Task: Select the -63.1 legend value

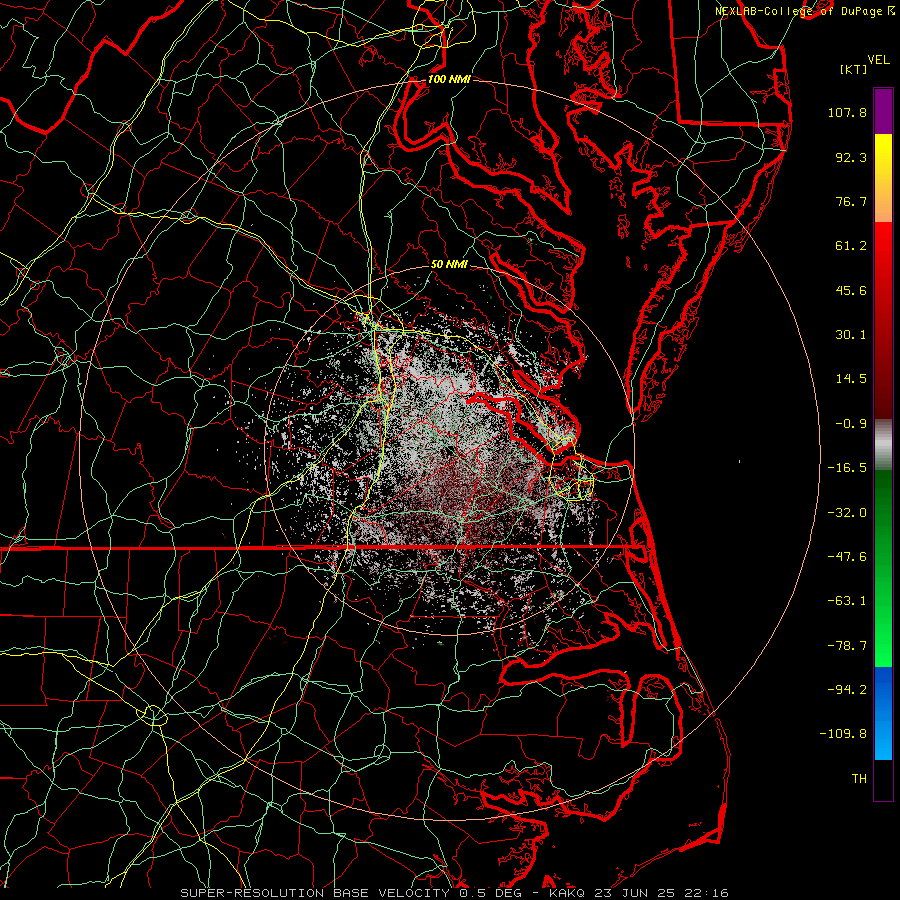Action: [847, 601]
